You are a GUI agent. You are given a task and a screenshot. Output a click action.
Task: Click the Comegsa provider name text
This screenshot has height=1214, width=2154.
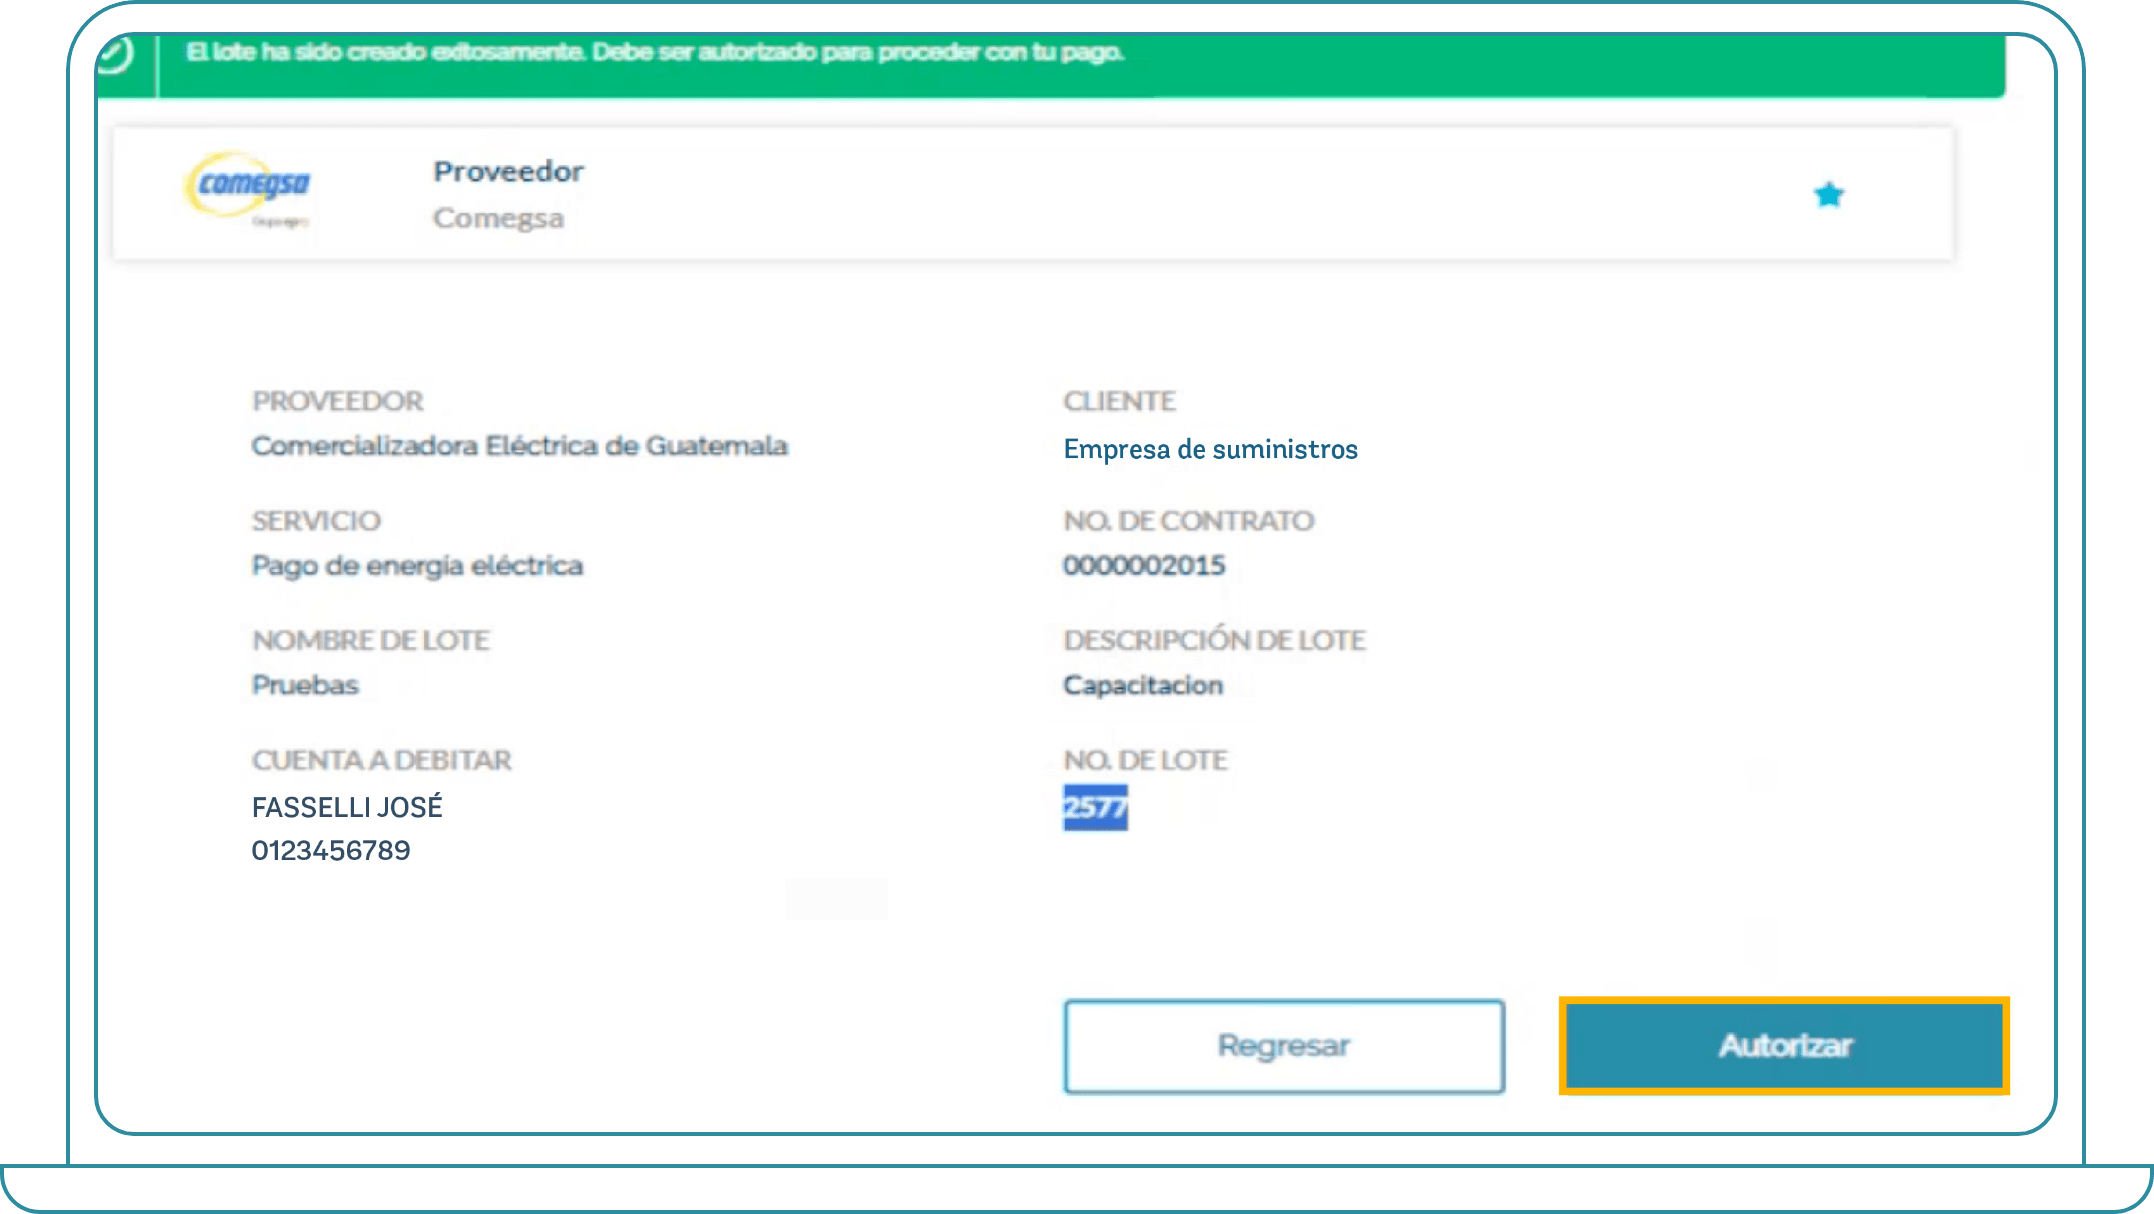(x=498, y=218)
